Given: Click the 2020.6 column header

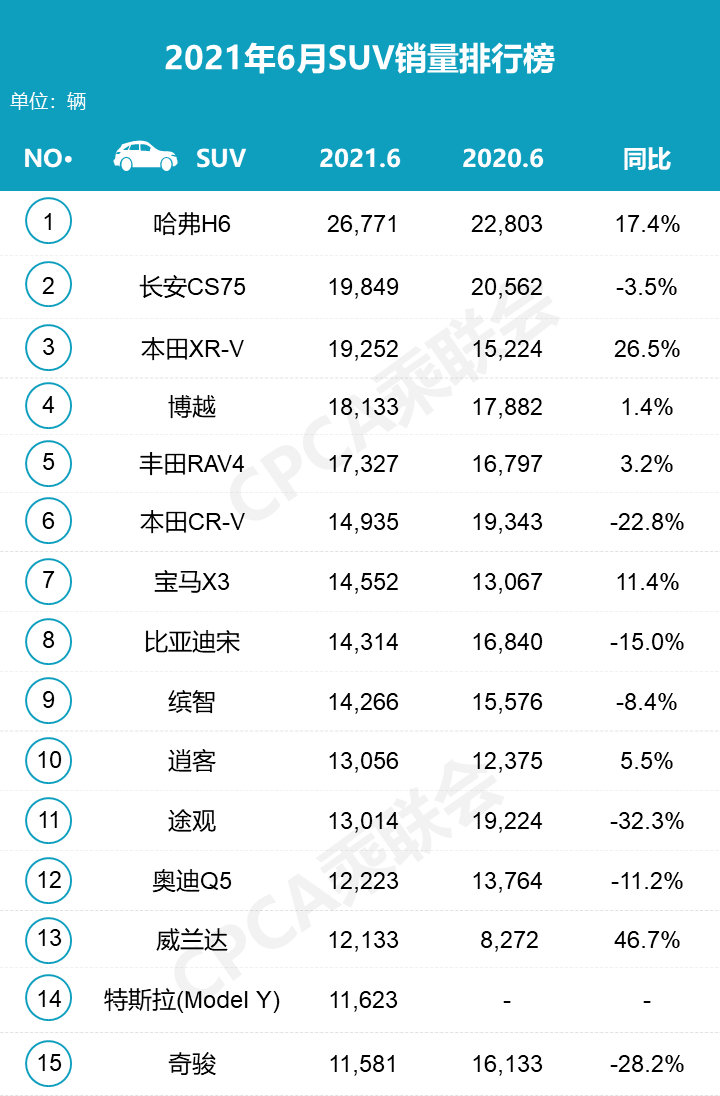Looking at the screenshot, I should coord(503,158).
